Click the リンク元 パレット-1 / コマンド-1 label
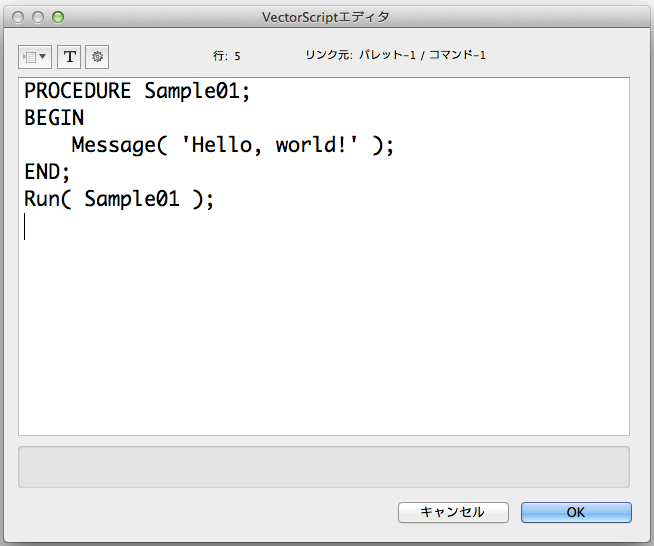654x546 pixels. [x=395, y=55]
